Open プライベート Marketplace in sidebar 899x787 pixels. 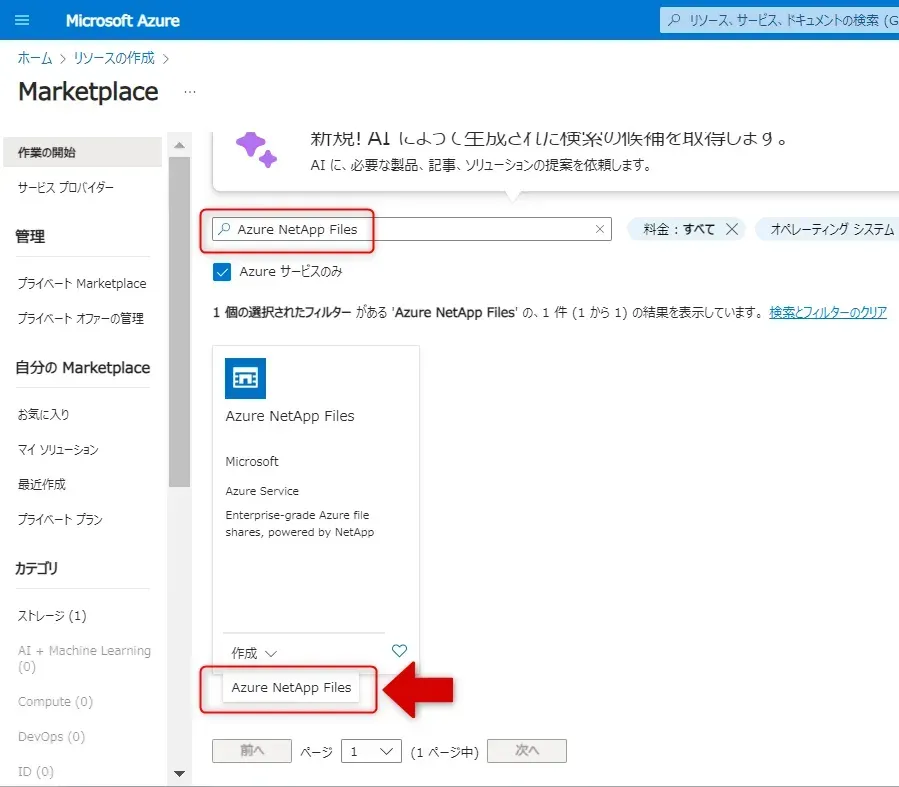click(x=82, y=283)
